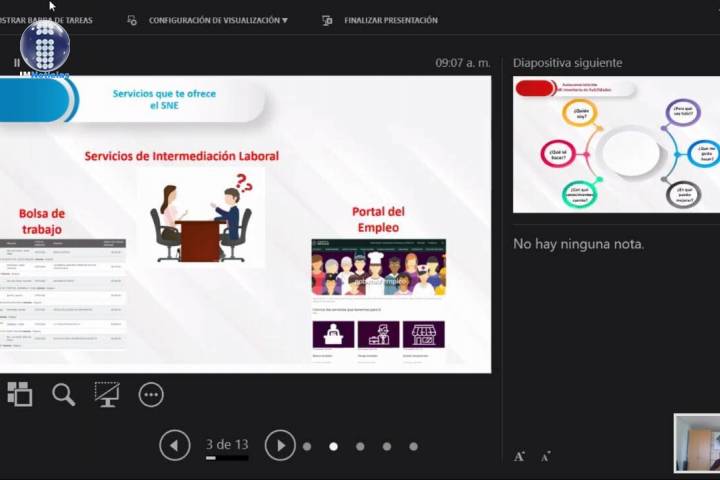720x480 pixels.
Task: Click the display settings icon in top bar
Action: click(132, 20)
